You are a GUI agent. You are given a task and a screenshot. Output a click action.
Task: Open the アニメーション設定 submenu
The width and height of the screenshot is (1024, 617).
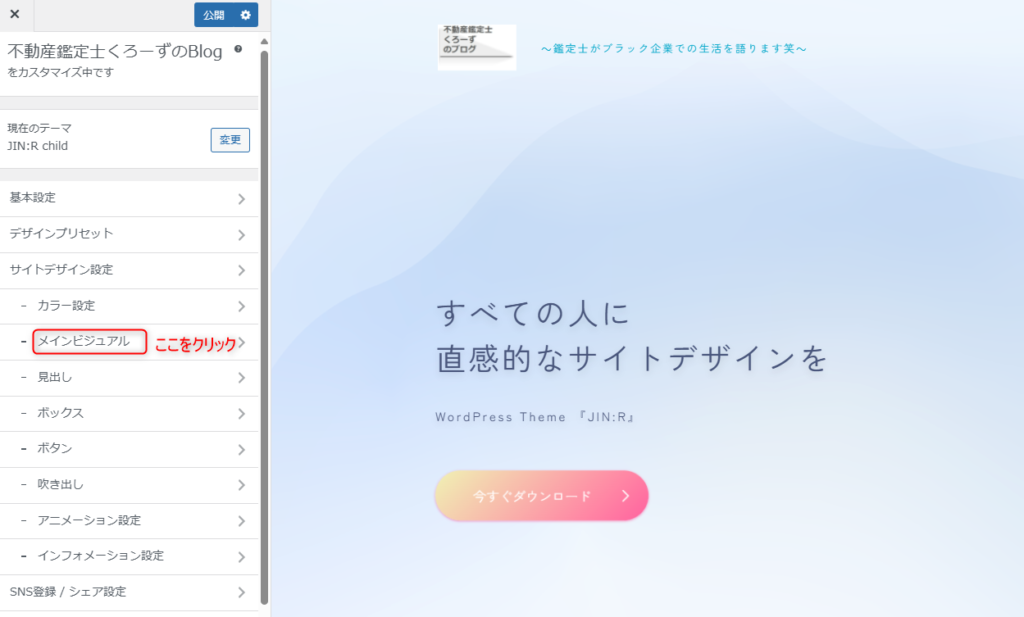pos(129,521)
